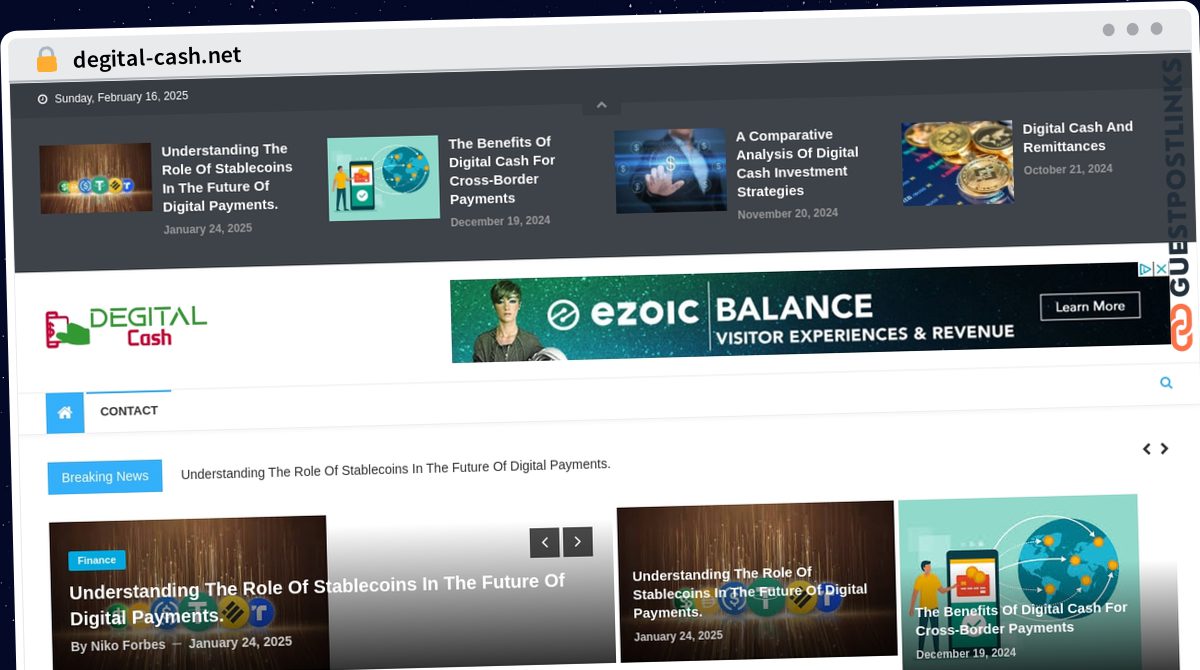
Task: Click the December 19, 2024 date in top bar
Action: 500,221
